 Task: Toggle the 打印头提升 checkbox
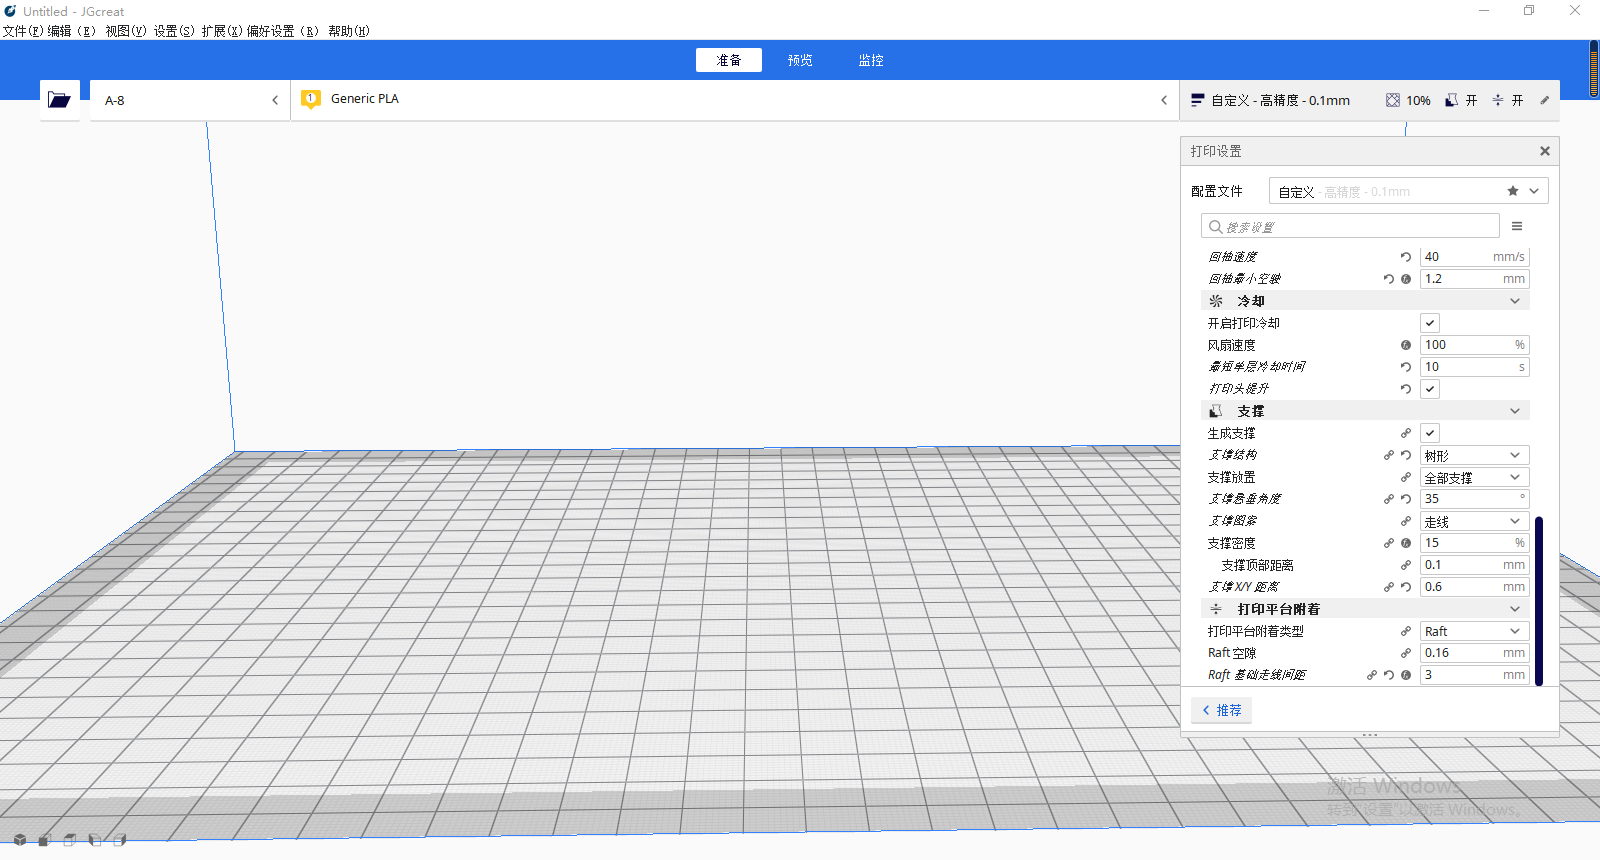tap(1430, 389)
